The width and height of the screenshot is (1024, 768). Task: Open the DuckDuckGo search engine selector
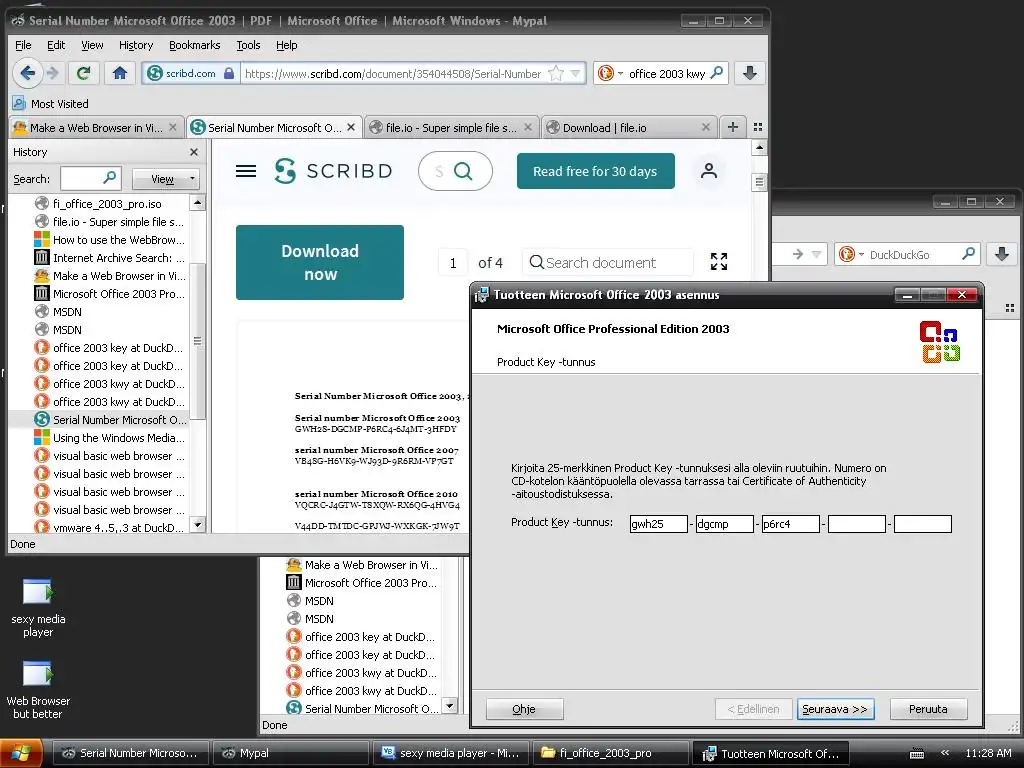point(610,73)
